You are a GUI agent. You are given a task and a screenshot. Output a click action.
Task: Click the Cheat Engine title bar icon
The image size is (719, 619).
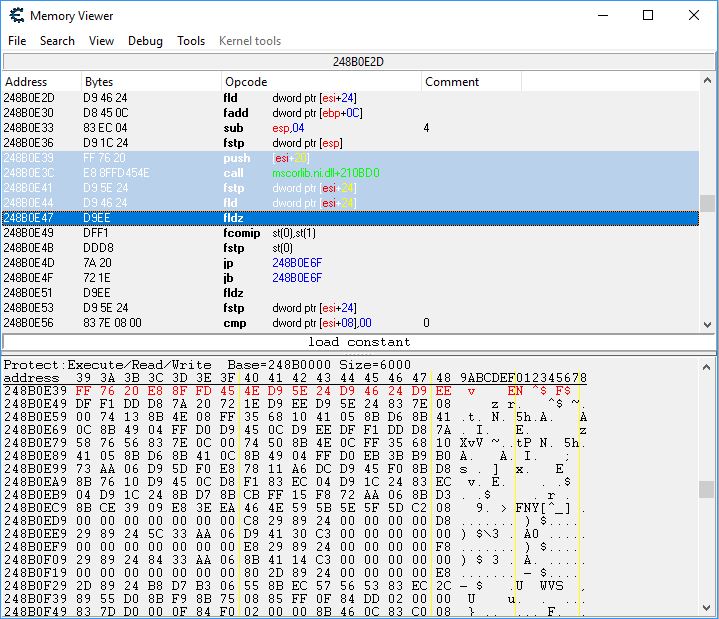(x=14, y=16)
